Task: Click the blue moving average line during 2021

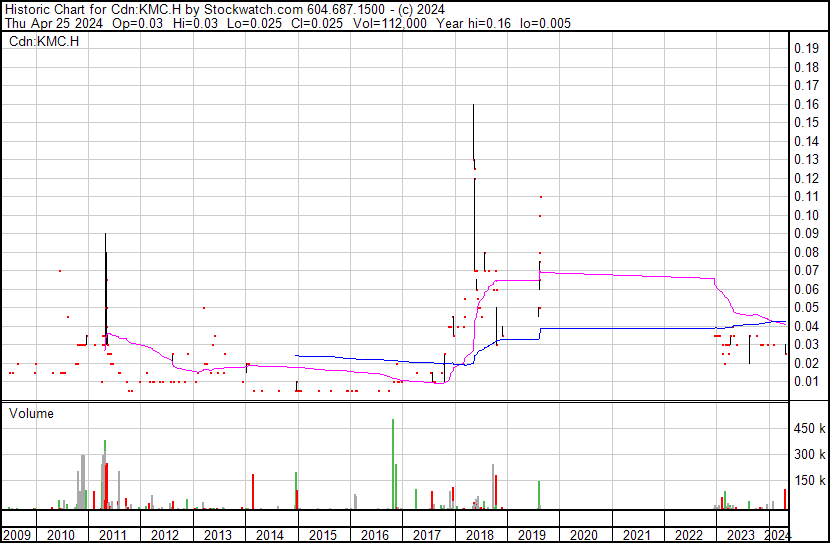Action: [x=636, y=329]
